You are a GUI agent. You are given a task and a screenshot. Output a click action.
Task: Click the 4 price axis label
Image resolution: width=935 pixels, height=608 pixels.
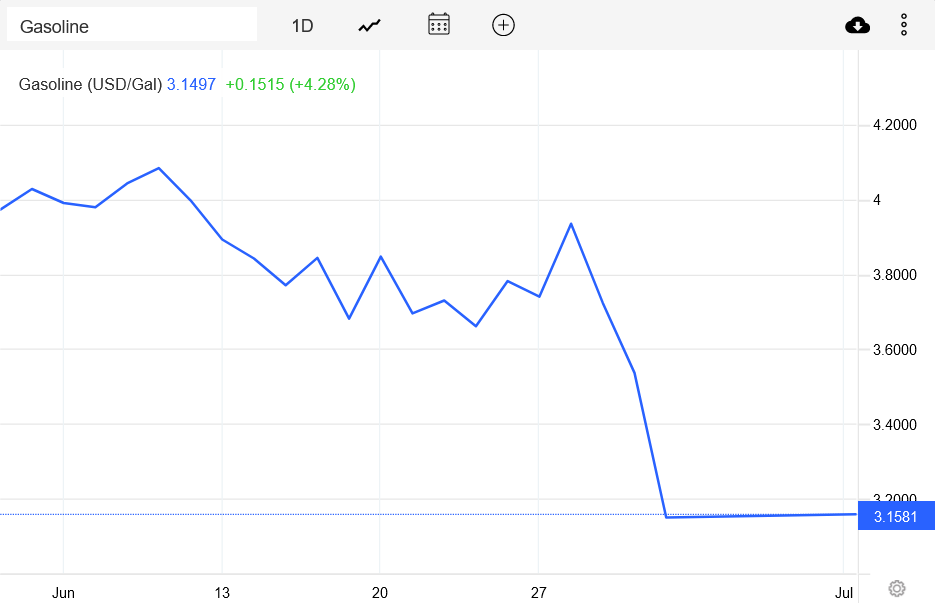[x=877, y=200]
